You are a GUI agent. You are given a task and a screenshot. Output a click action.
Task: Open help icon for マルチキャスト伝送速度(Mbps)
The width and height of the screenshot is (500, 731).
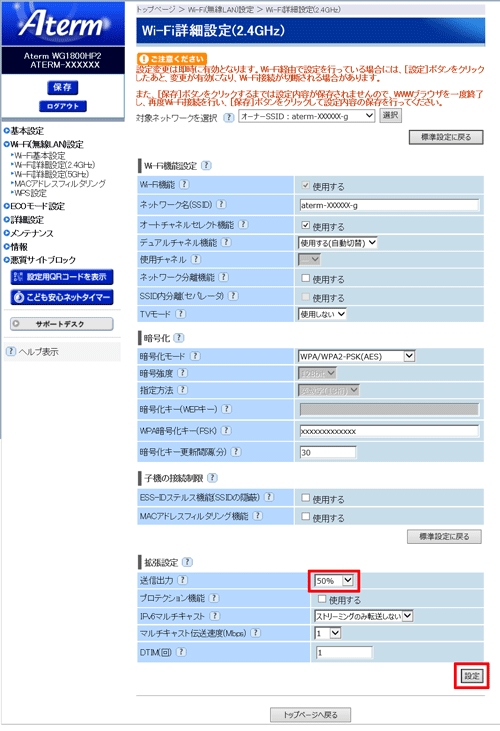[x=255, y=633]
